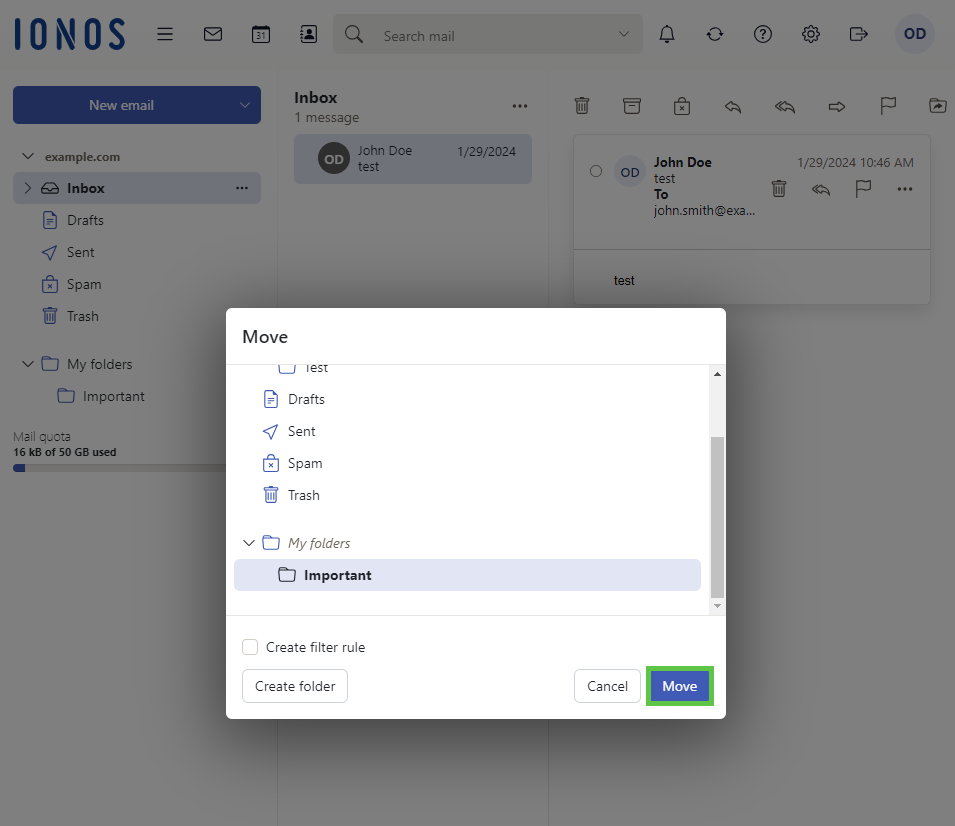Open the help question mark icon
Image resolution: width=955 pixels, height=826 pixels.
click(763, 34)
